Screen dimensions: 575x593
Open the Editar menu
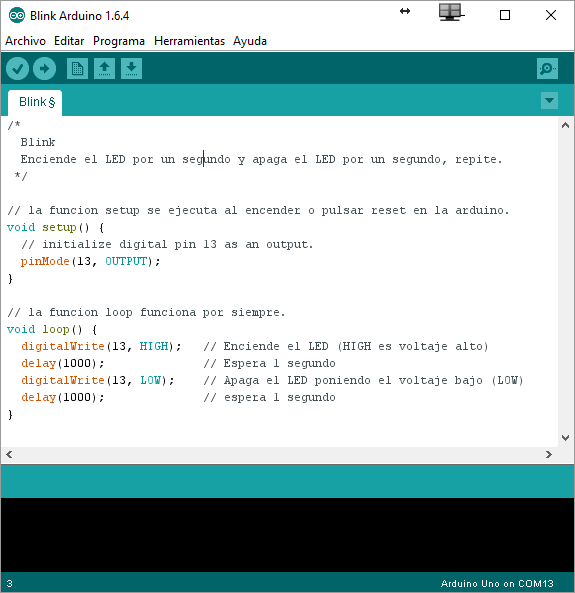(x=69, y=41)
